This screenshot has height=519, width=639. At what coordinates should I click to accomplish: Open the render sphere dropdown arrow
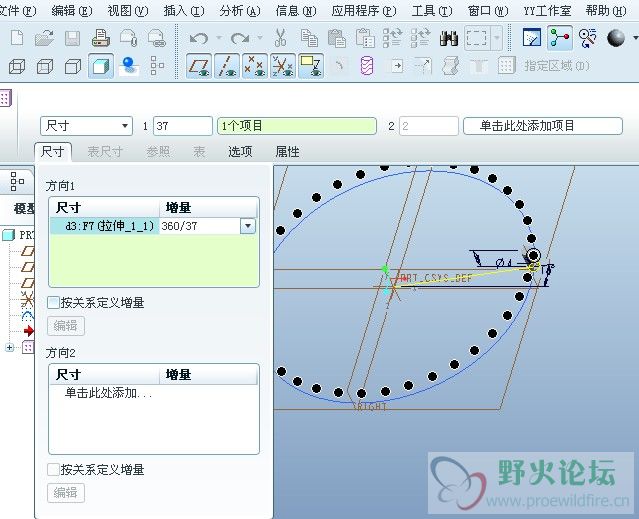(x=635, y=38)
